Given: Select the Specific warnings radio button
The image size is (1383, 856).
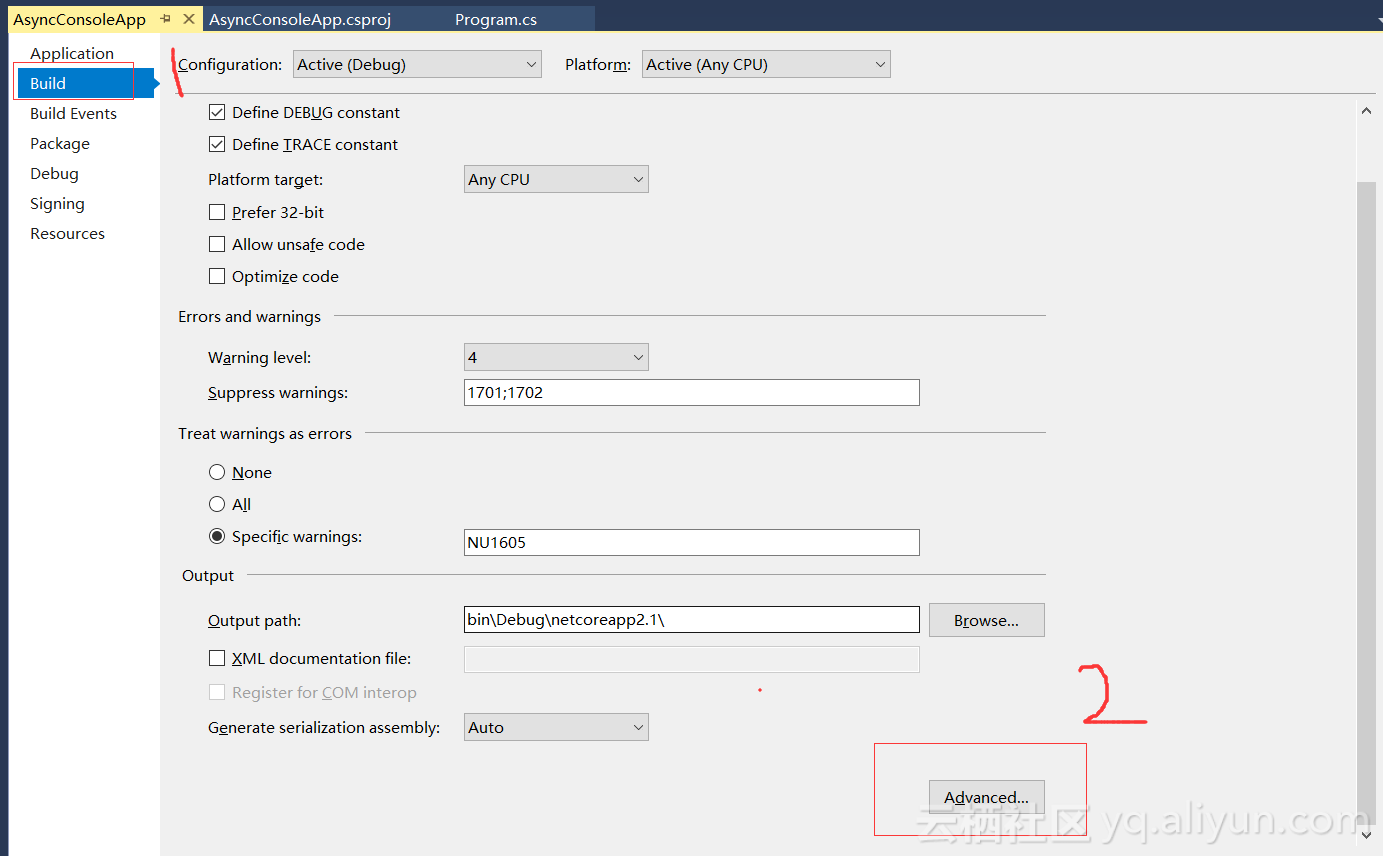Looking at the screenshot, I should [x=217, y=536].
